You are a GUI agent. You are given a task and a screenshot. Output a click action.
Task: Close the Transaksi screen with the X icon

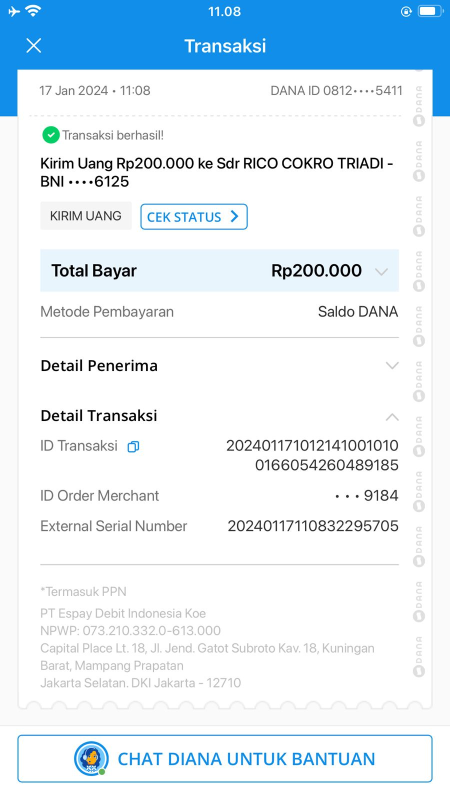pos(34,46)
